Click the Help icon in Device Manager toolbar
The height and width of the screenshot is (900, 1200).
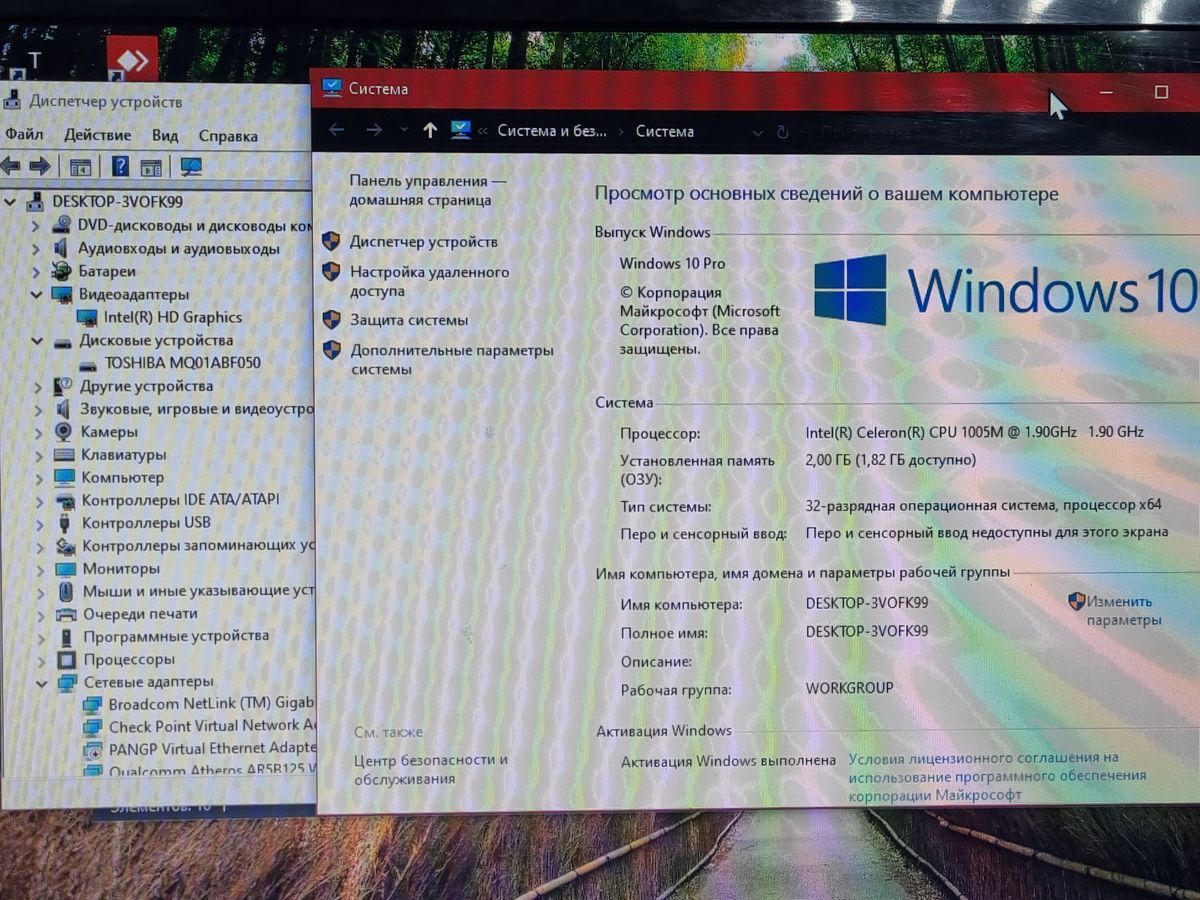pos(120,167)
